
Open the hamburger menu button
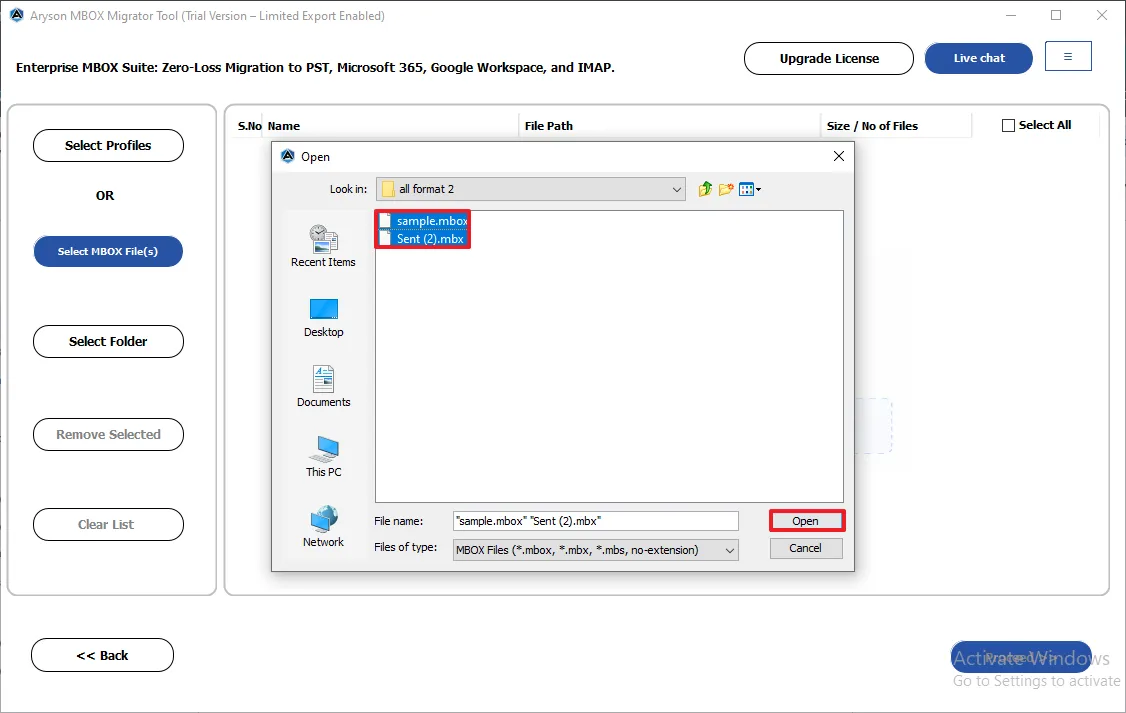[x=1068, y=56]
